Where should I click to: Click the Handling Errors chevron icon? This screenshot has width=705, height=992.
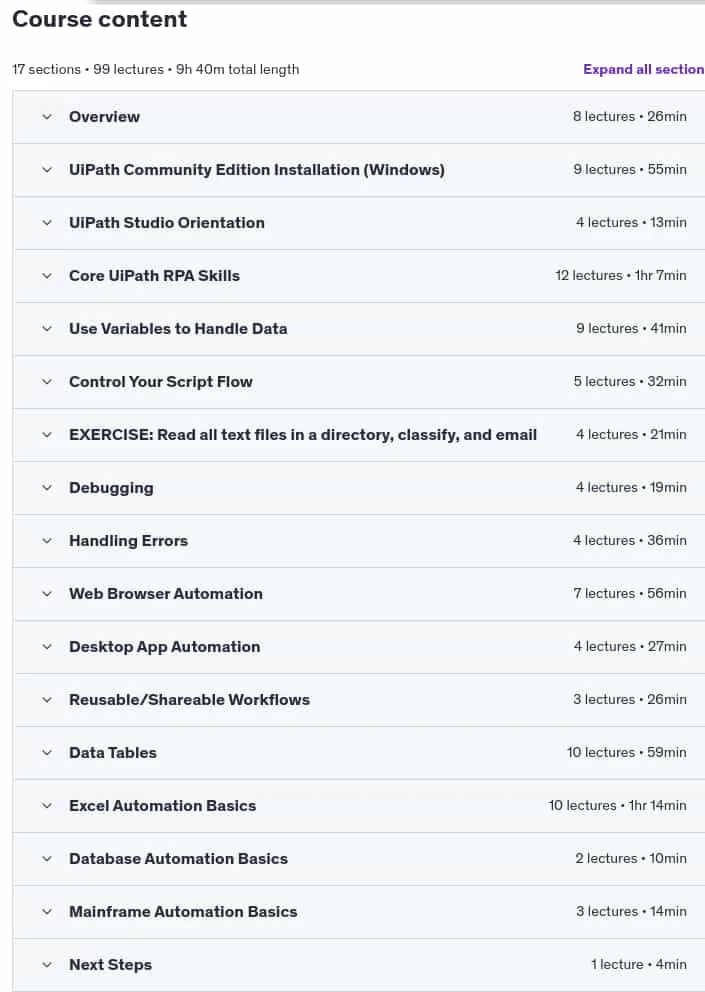47,541
